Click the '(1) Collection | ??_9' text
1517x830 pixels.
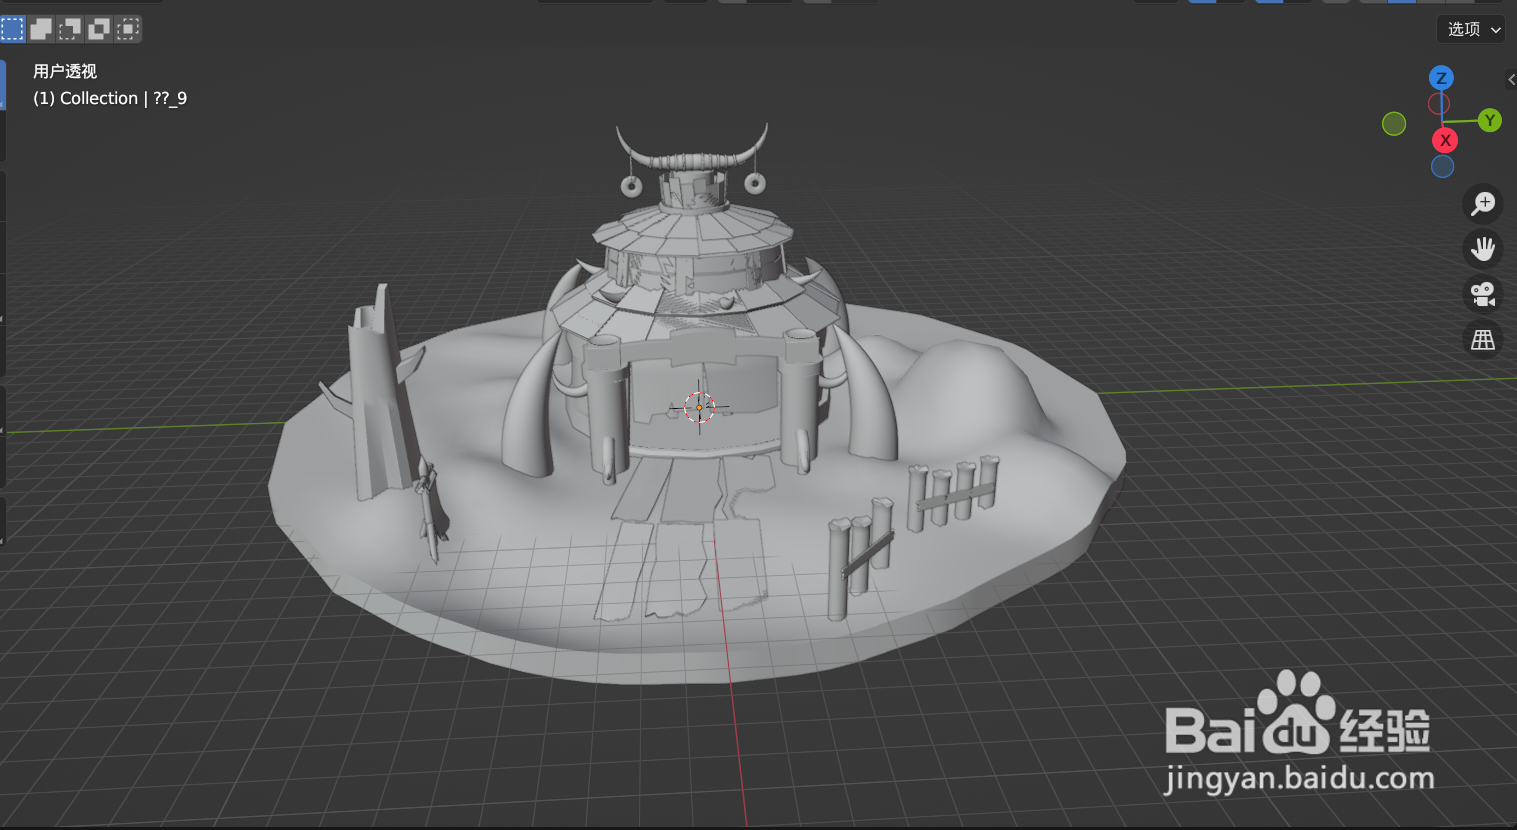[110, 98]
